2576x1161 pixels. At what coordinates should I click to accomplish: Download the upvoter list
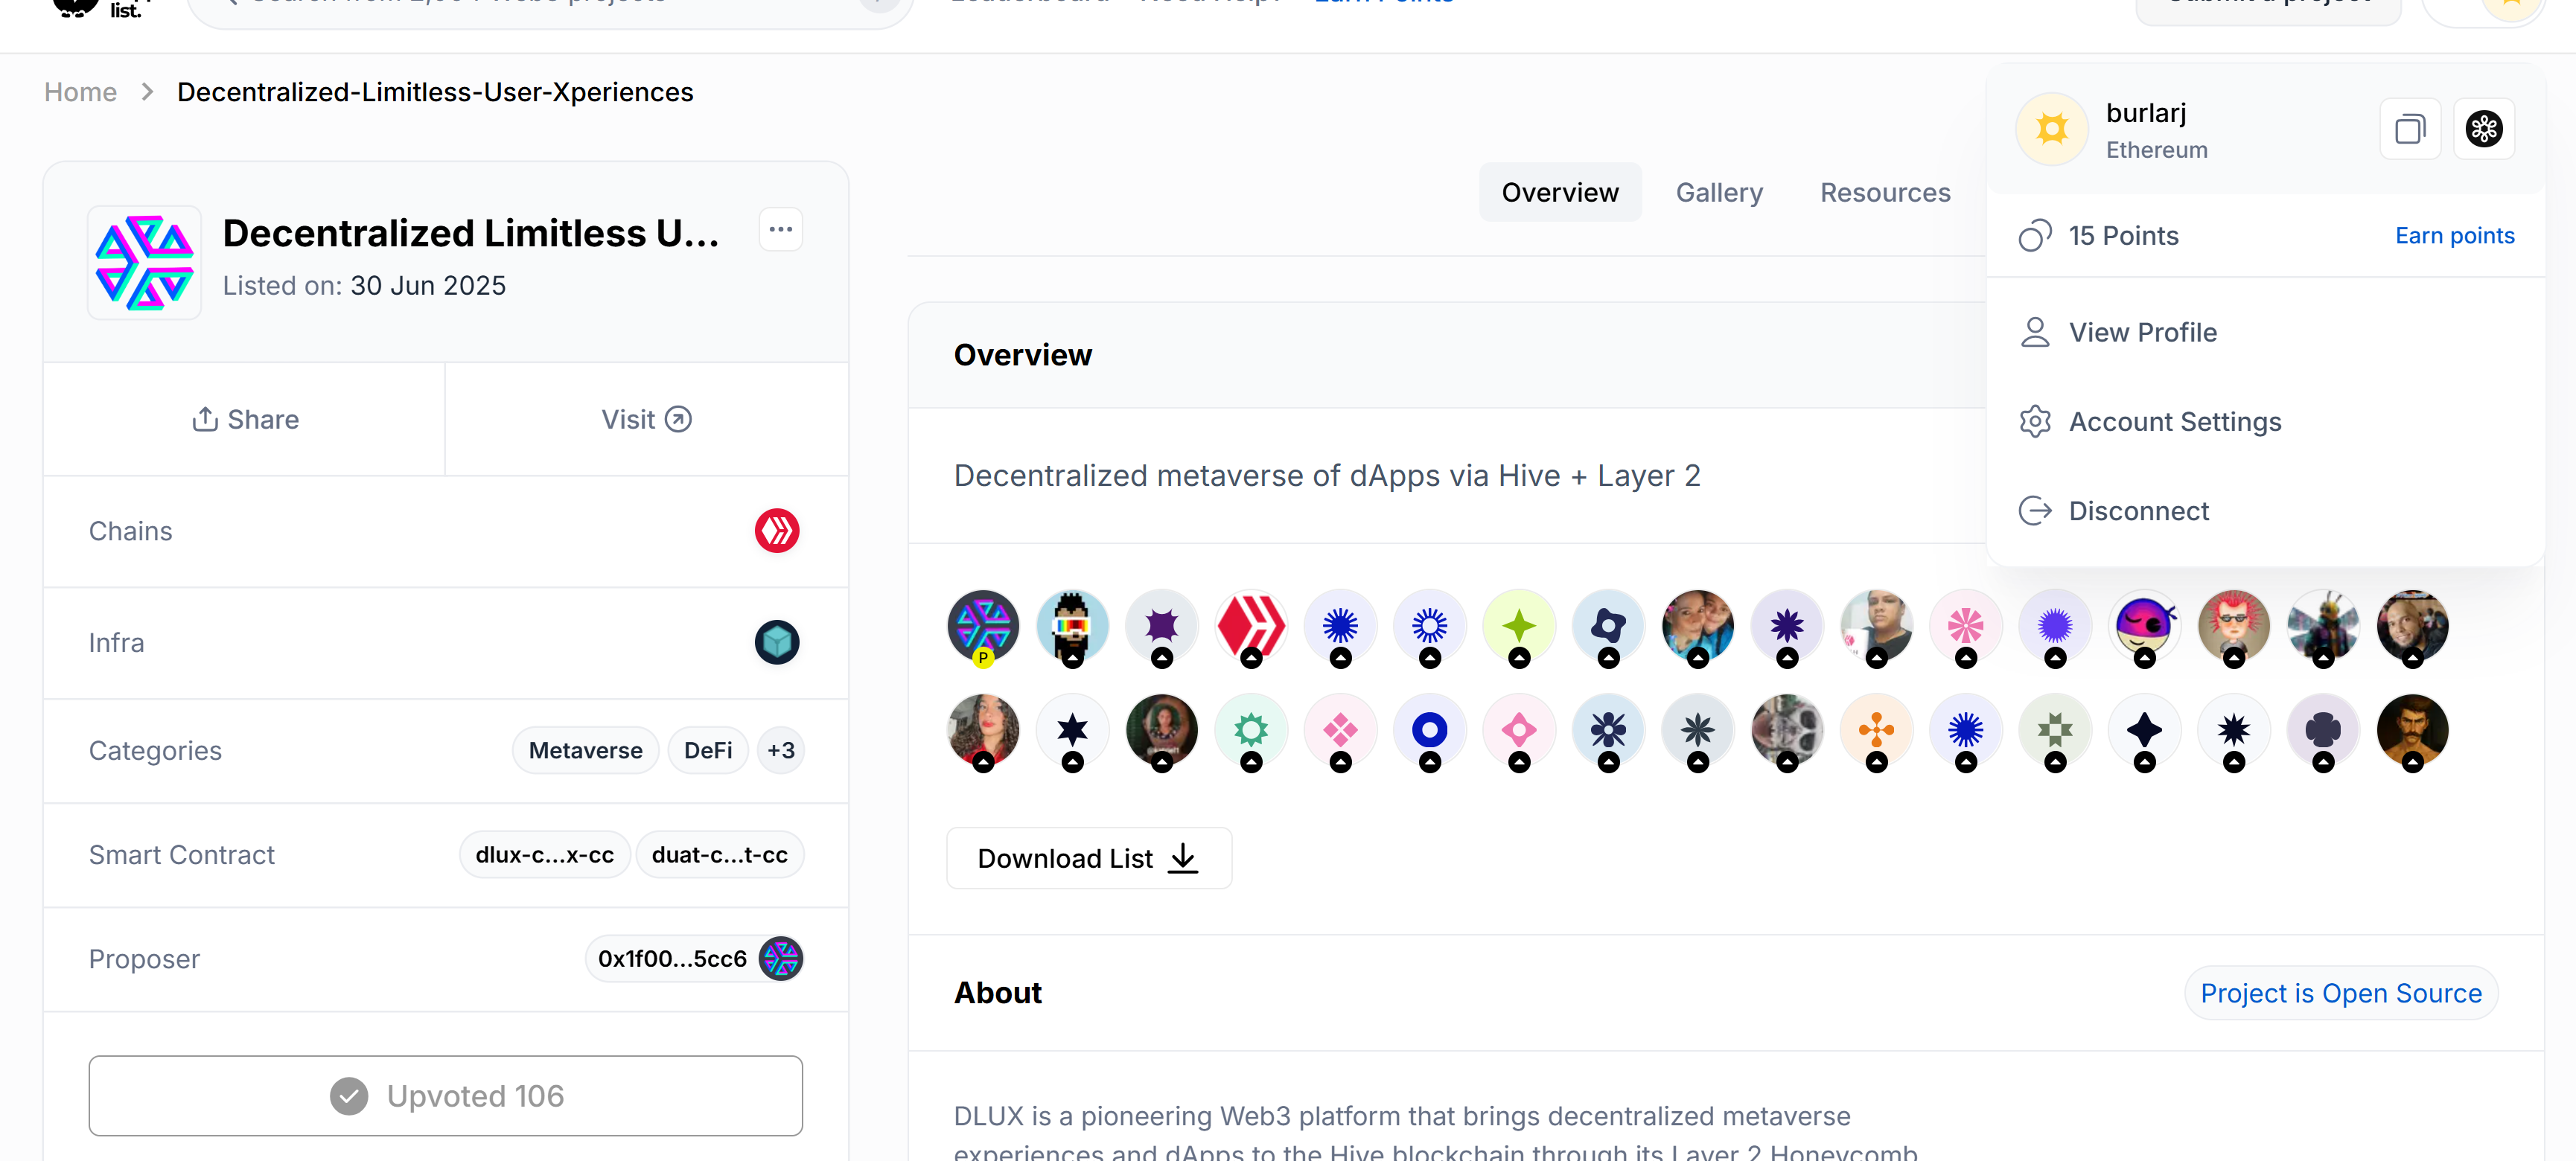(x=1088, y=858)
